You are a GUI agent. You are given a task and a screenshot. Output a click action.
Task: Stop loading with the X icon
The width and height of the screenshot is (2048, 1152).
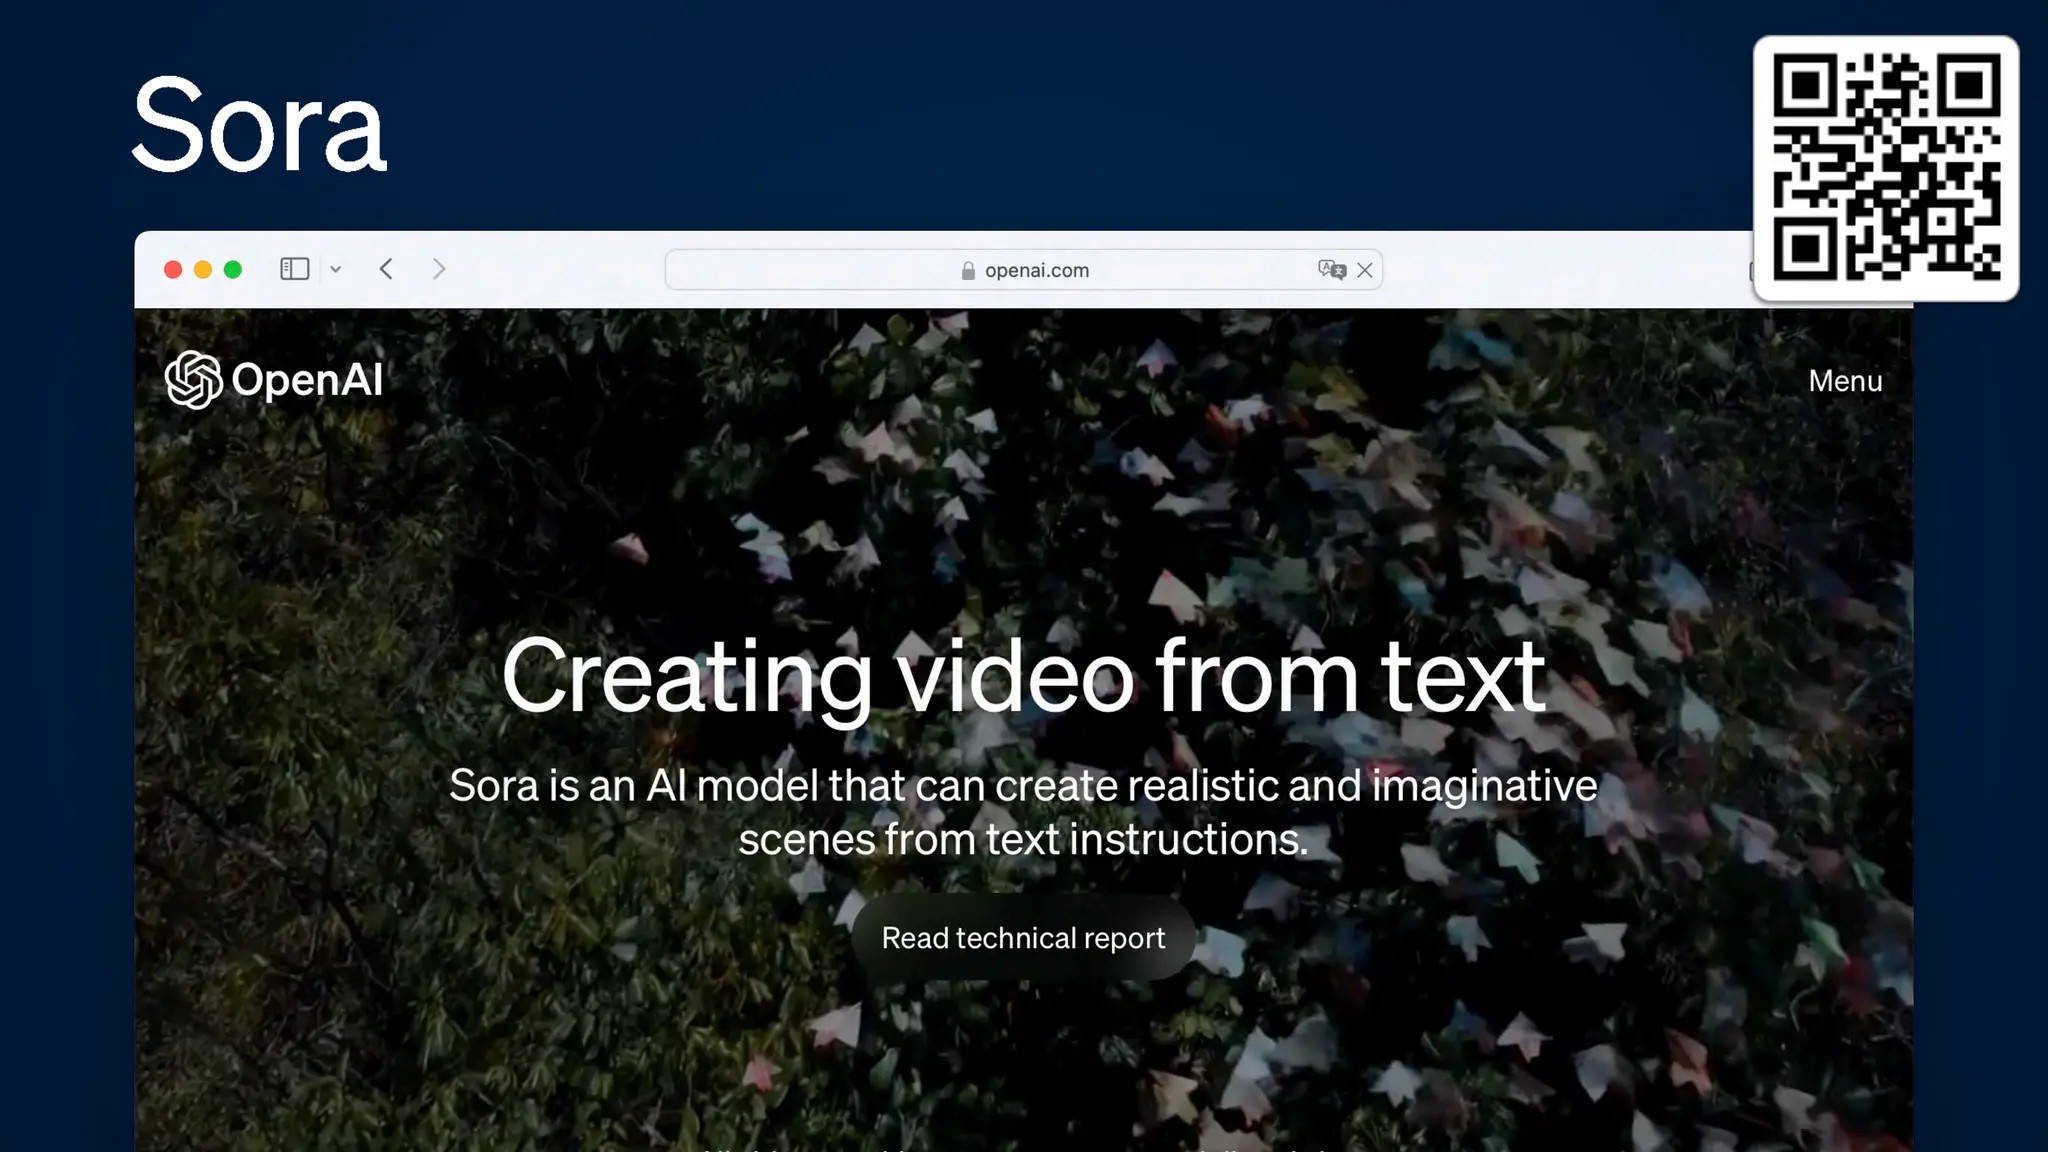[x=1365, y=270]
